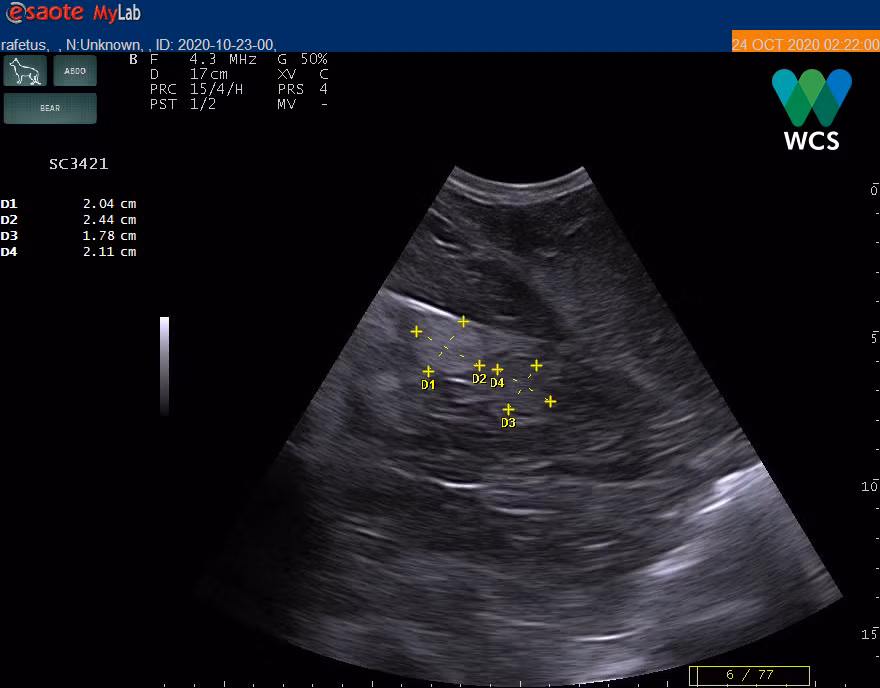Click the grayscale brightness bar
880x688 pixels.
[x=164, y=365]
